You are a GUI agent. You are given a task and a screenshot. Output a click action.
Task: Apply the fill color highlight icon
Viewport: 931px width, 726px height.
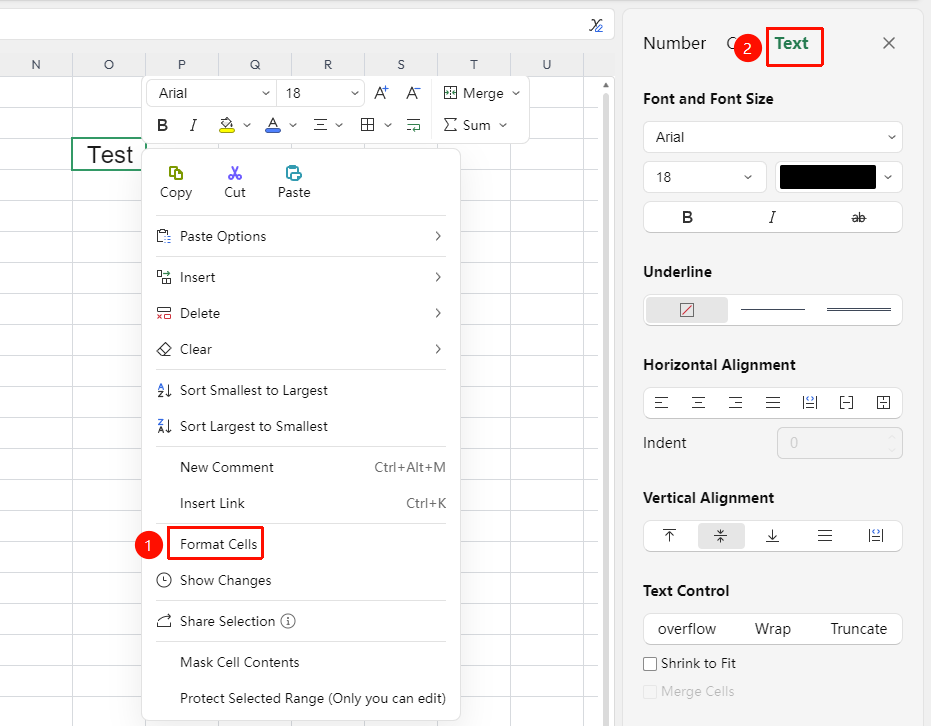227,125
